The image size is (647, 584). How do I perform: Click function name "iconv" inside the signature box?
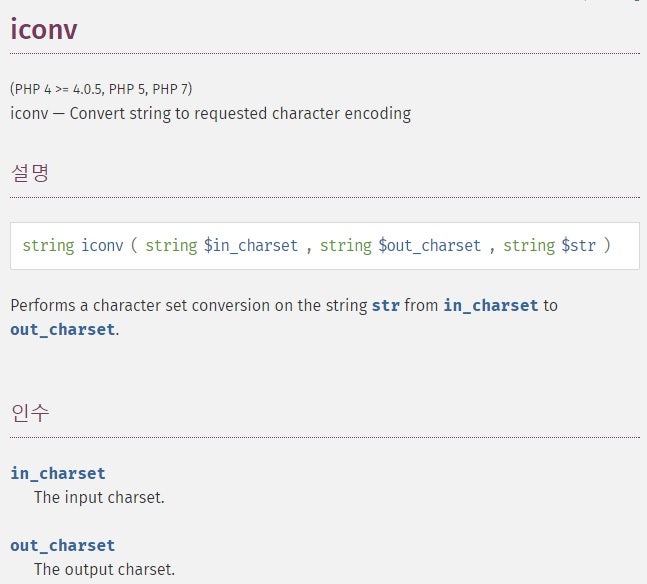[103, 245]
